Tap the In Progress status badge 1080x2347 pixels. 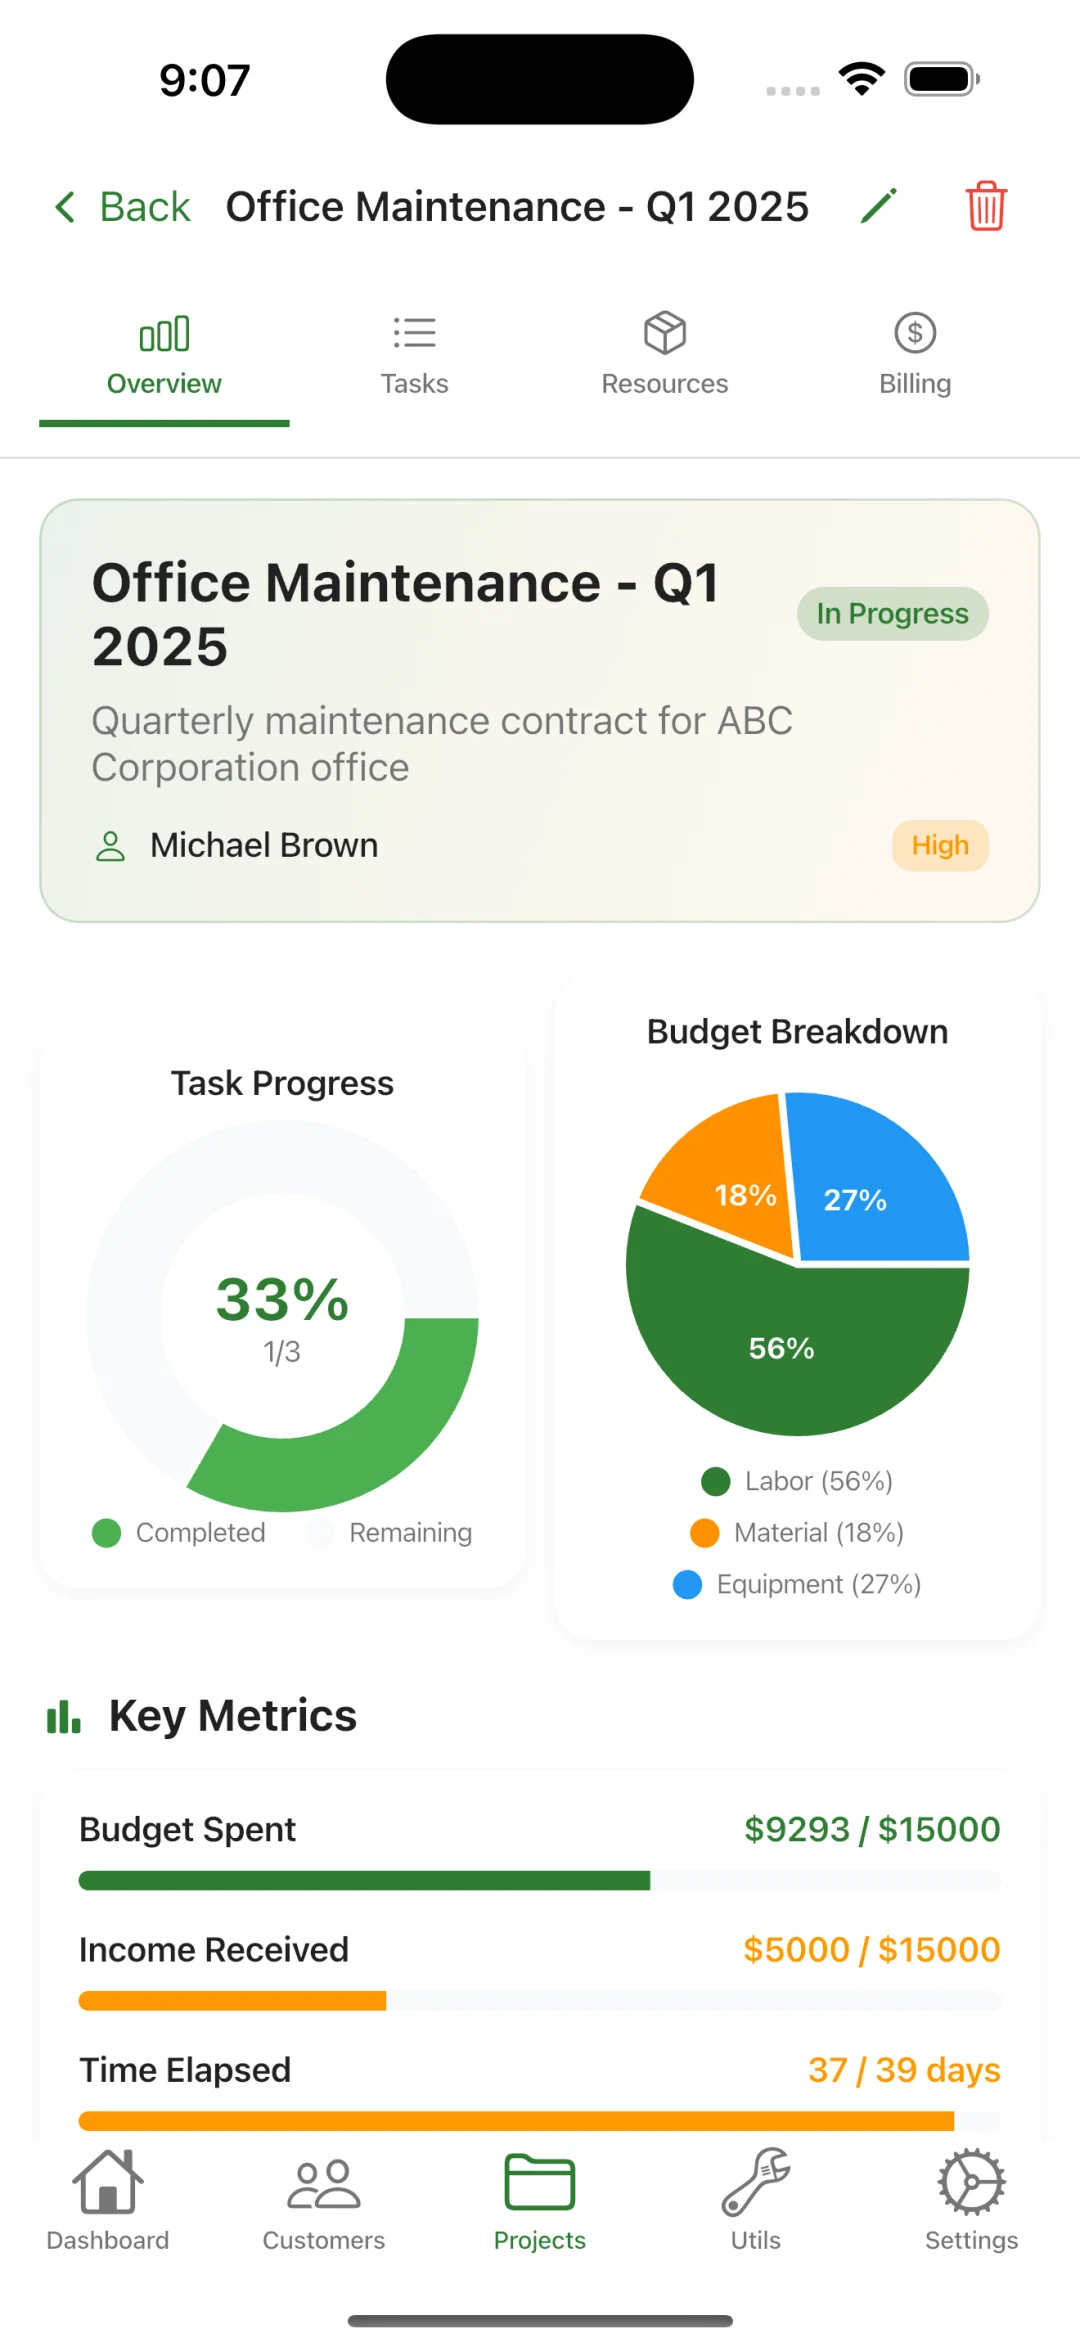coord(892,613)
